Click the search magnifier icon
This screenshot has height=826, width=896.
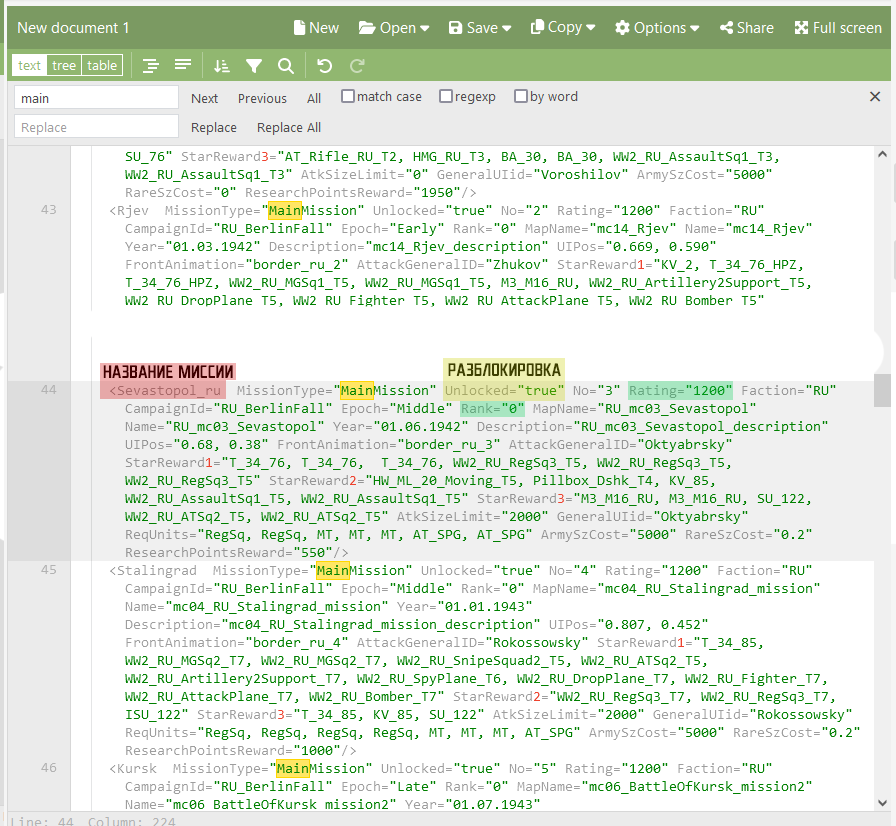[x=286, y=66]
